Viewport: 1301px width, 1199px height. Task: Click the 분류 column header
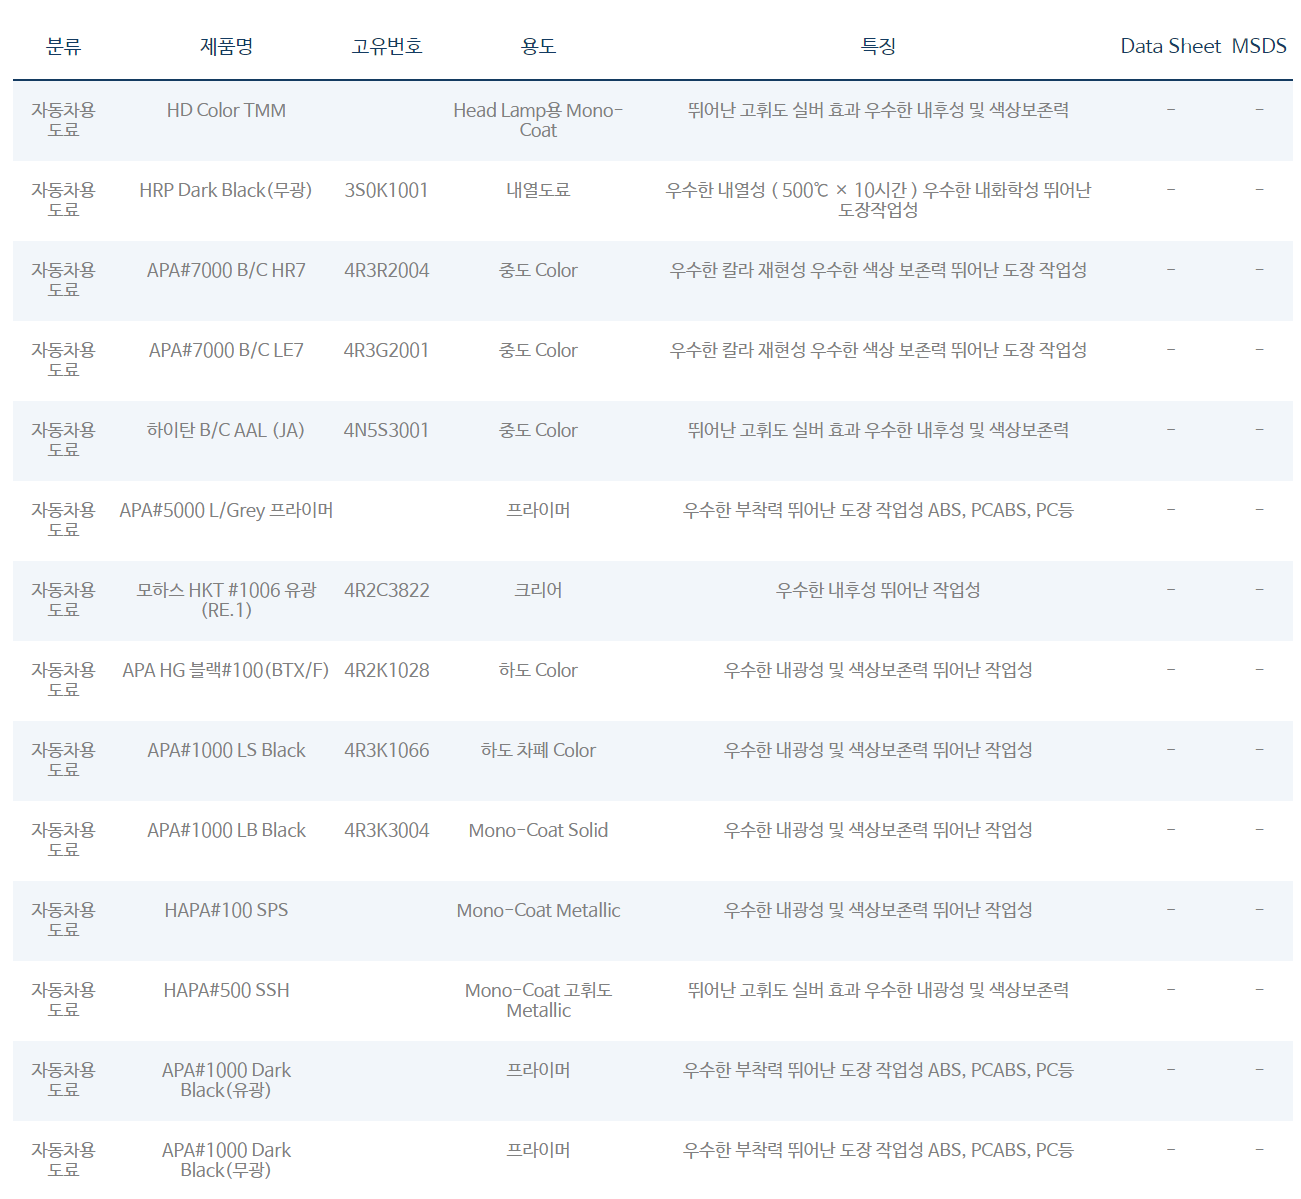(x=63, y=46)
